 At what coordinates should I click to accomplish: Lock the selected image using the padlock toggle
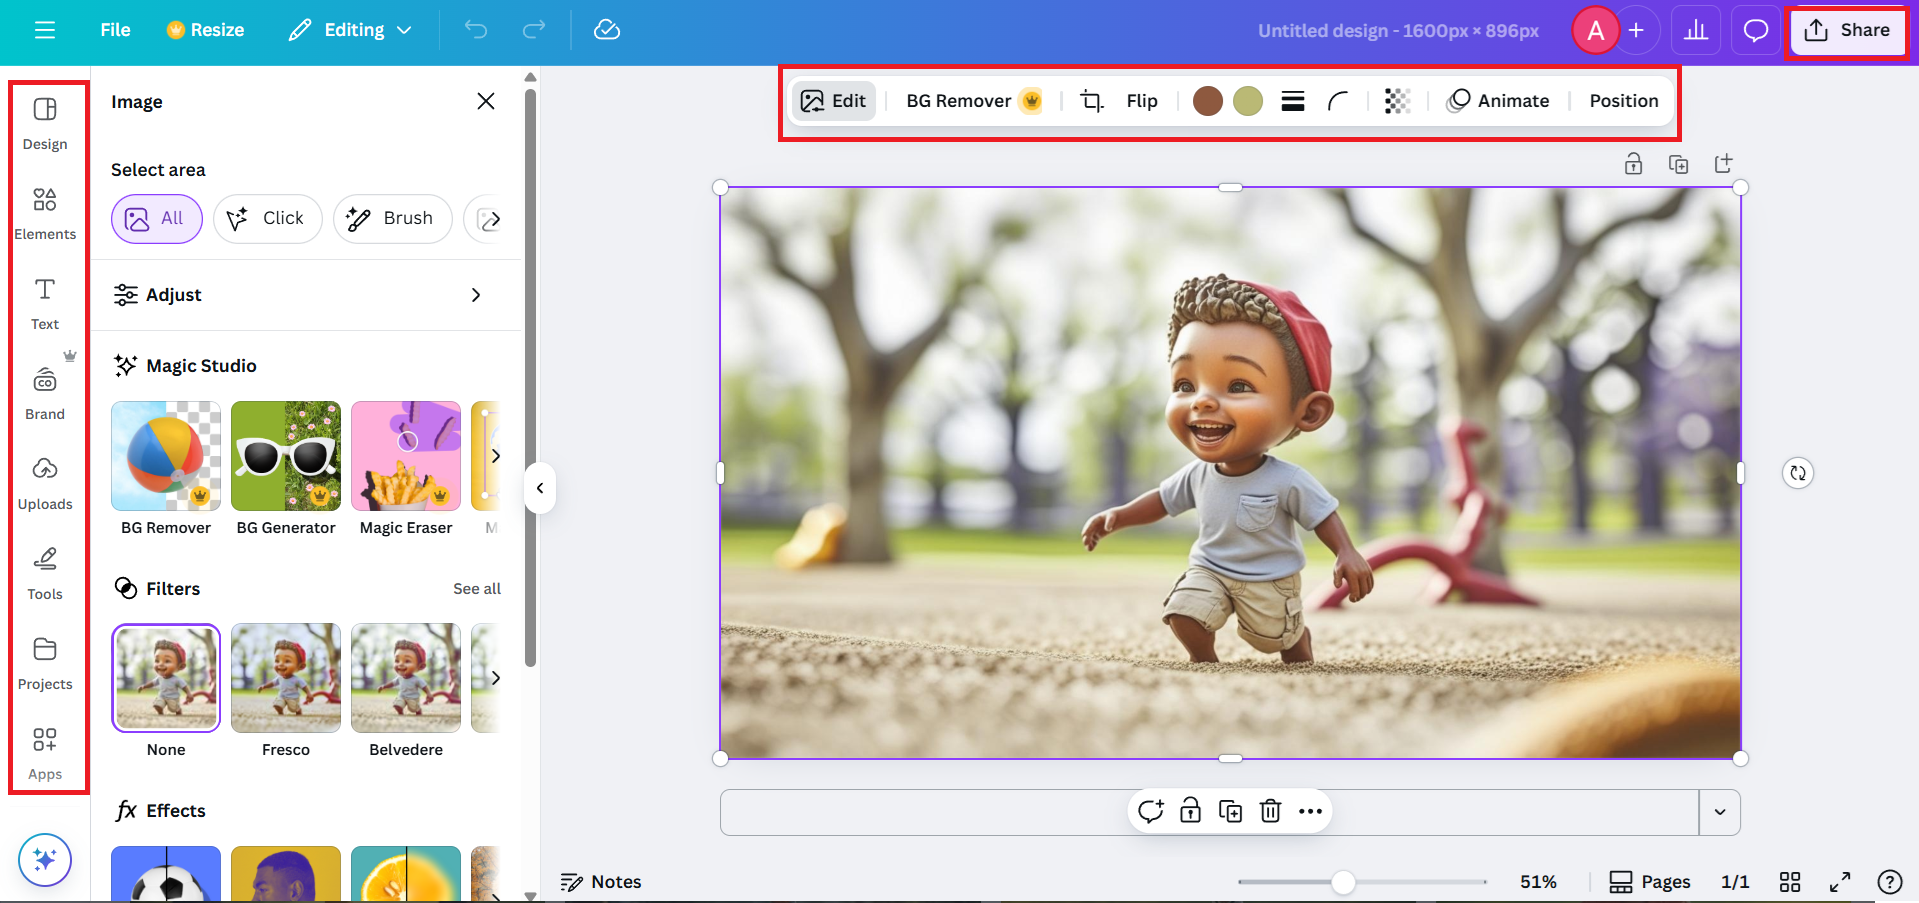pyautogui.click(x=1190, y=811)
